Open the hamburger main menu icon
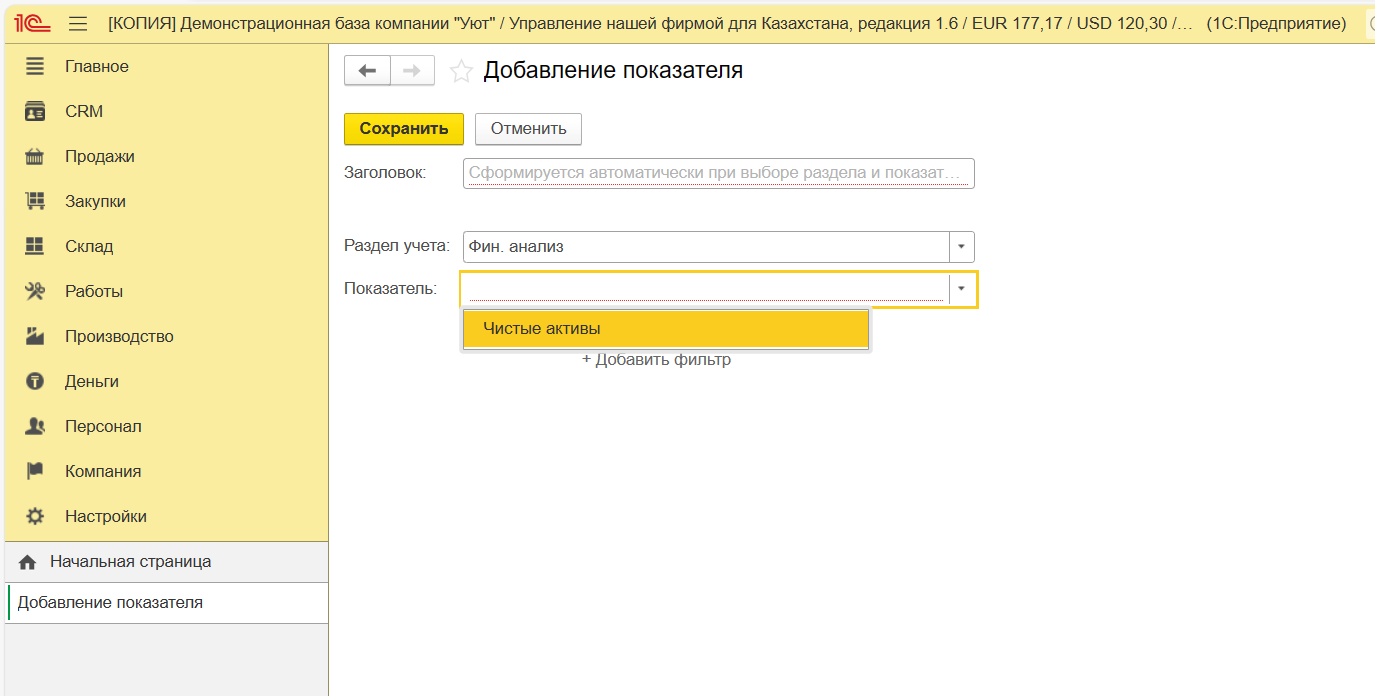This screenshot has width=1375, height=696. (78, 23)
